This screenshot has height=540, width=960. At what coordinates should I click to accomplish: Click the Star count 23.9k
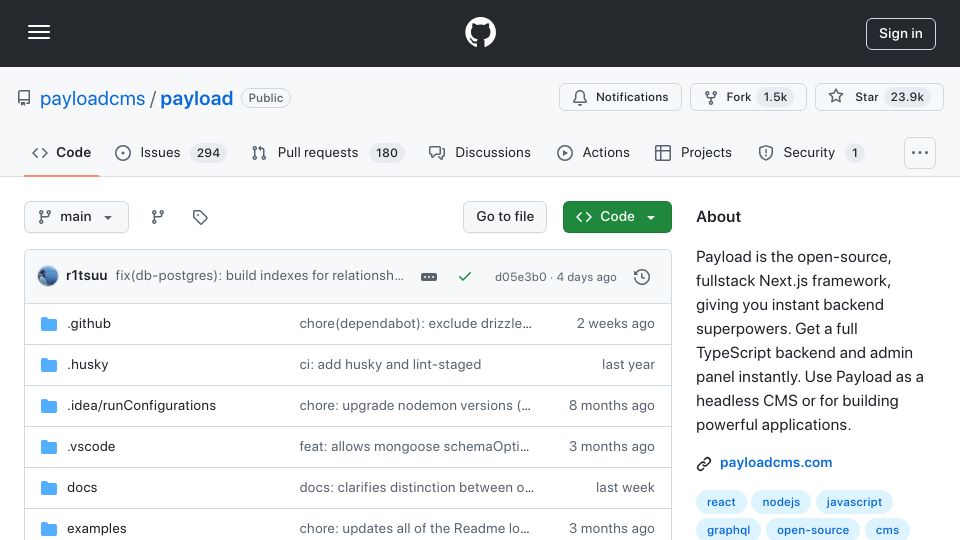click(x=907, y=97)
